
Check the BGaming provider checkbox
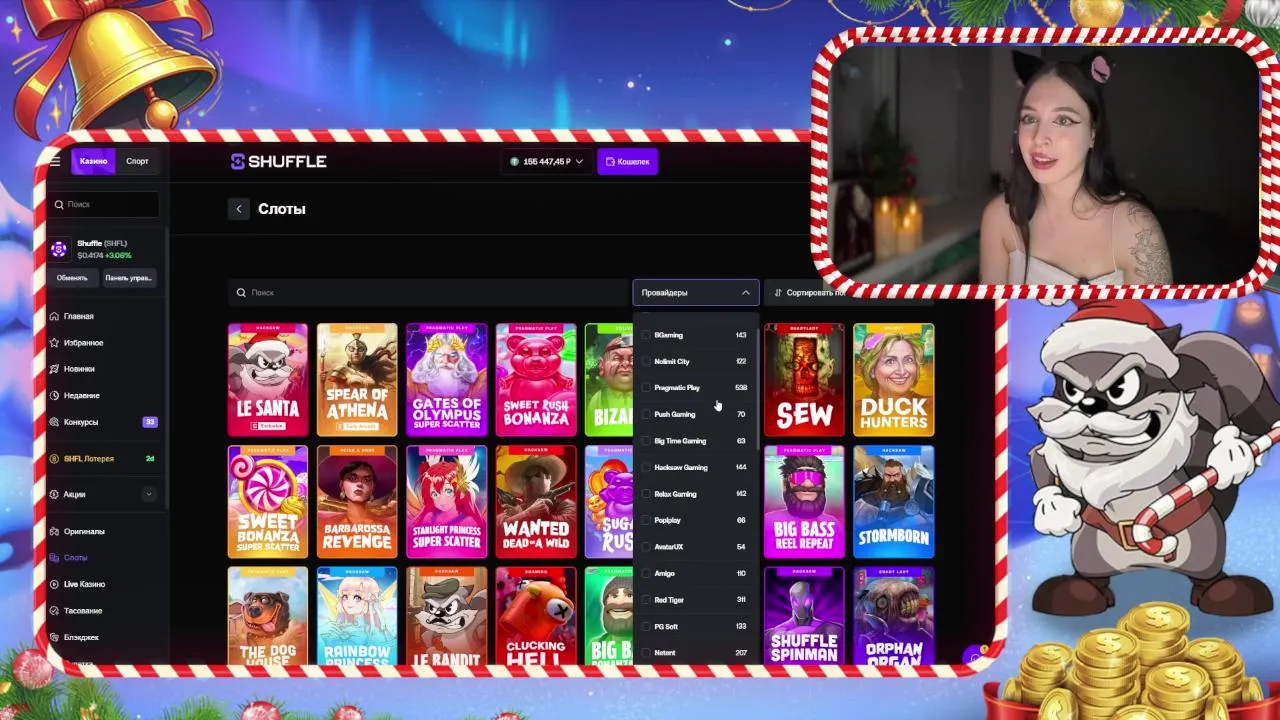[x=646, y=335]
